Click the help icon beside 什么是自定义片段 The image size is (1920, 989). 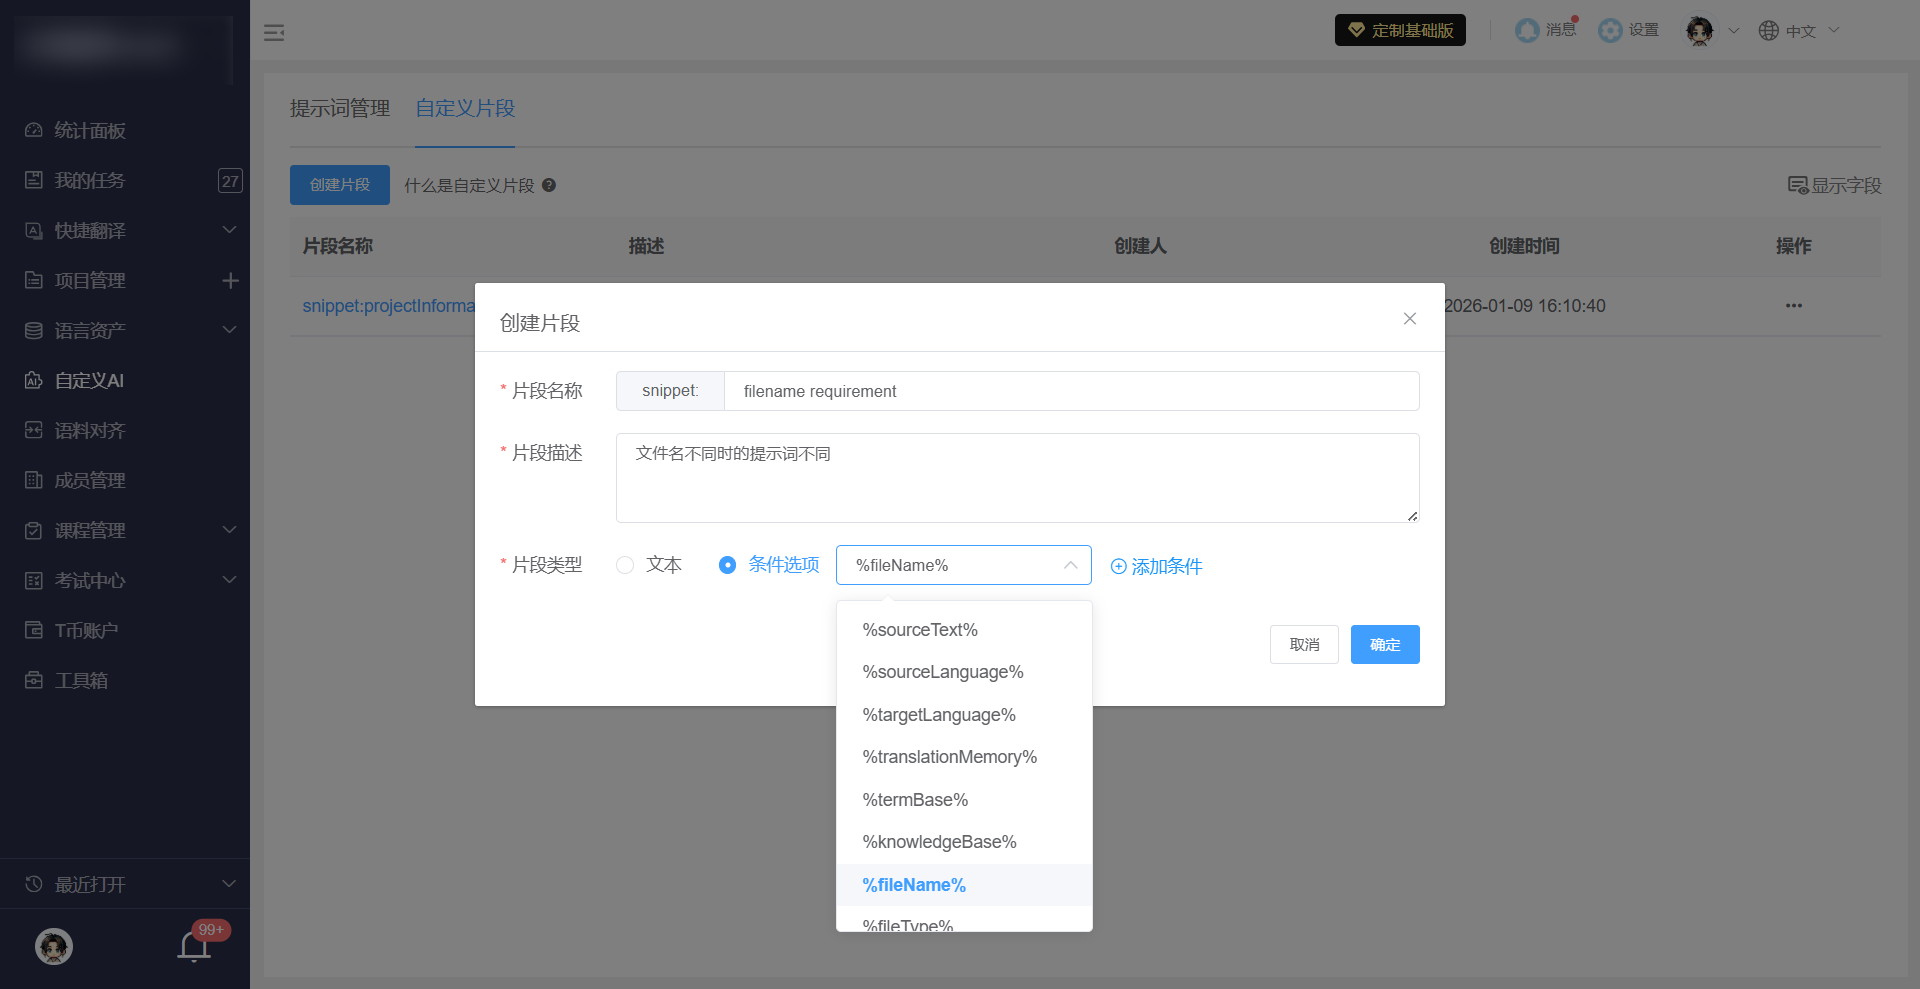pyautogui.click(x=549, y=185)
